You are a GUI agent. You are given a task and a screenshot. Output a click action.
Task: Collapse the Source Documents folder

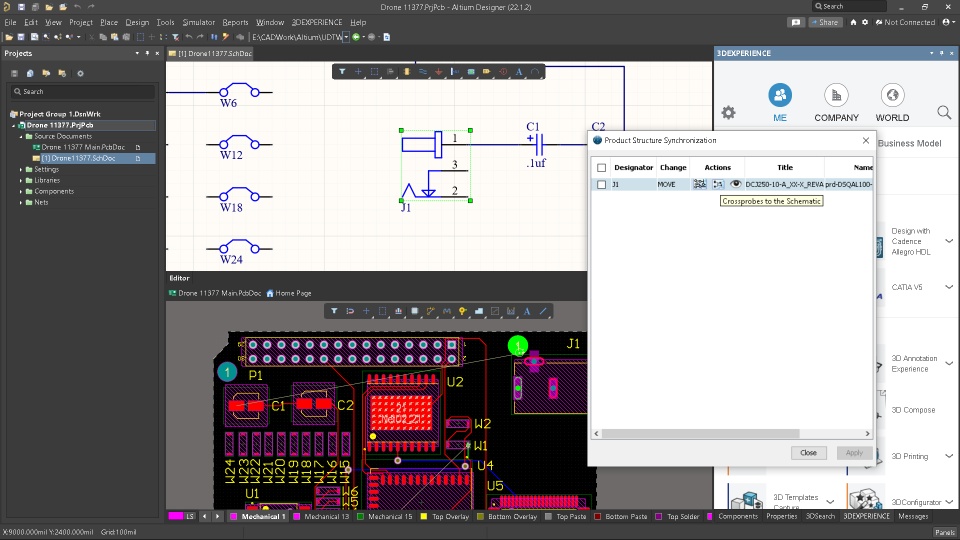click(x=21, y=137)
